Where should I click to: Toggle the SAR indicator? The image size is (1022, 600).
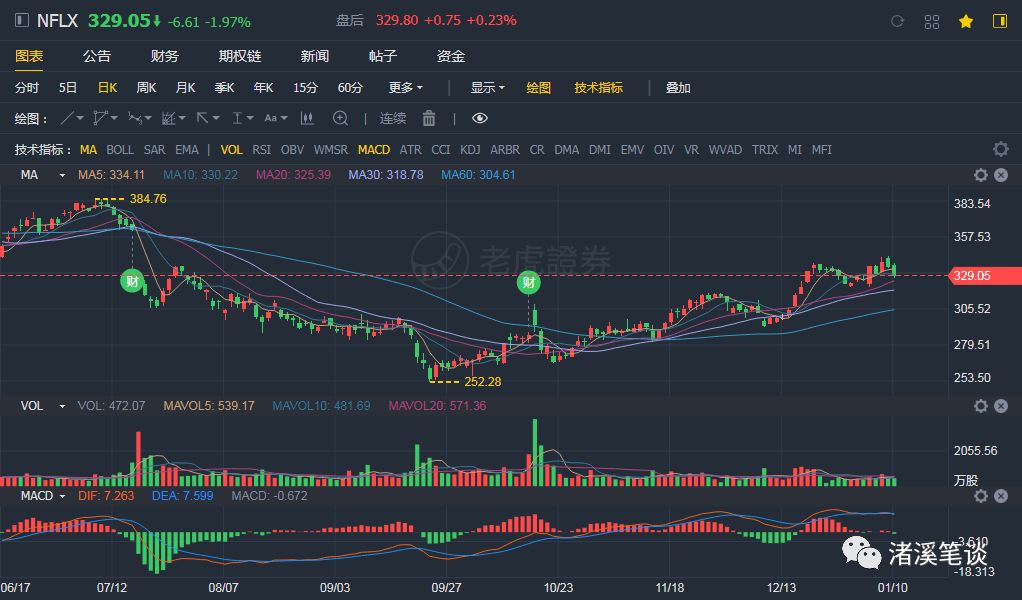[154, 150]
